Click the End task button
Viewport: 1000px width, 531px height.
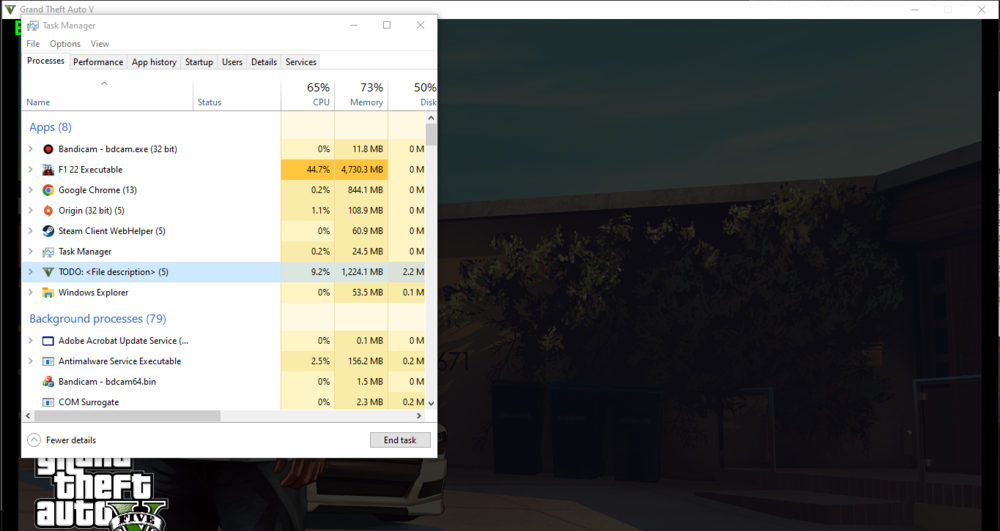pos(400,440)
